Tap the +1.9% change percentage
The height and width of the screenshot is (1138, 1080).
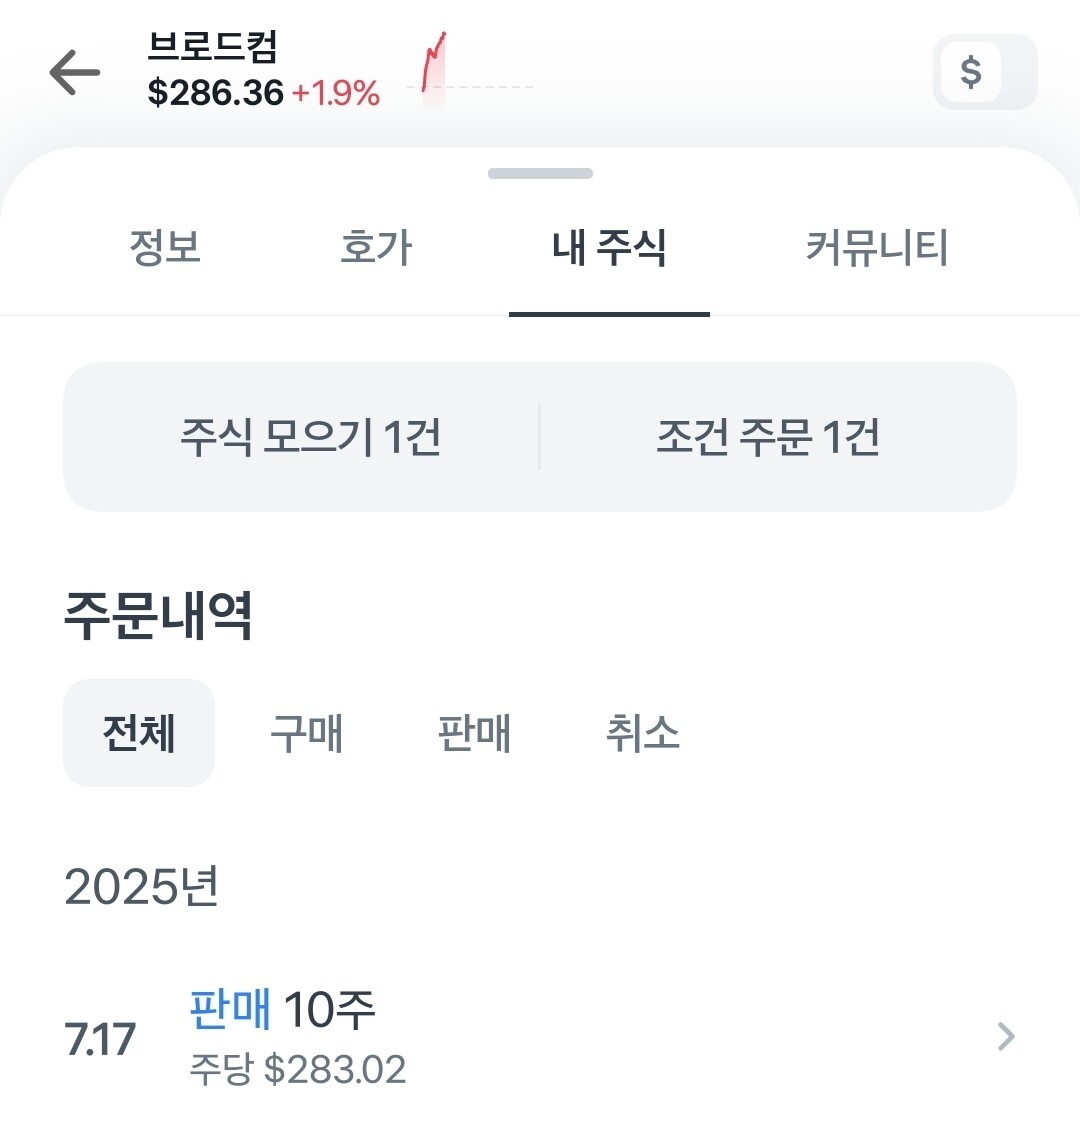pyautogui.click(x=336, y=94)
